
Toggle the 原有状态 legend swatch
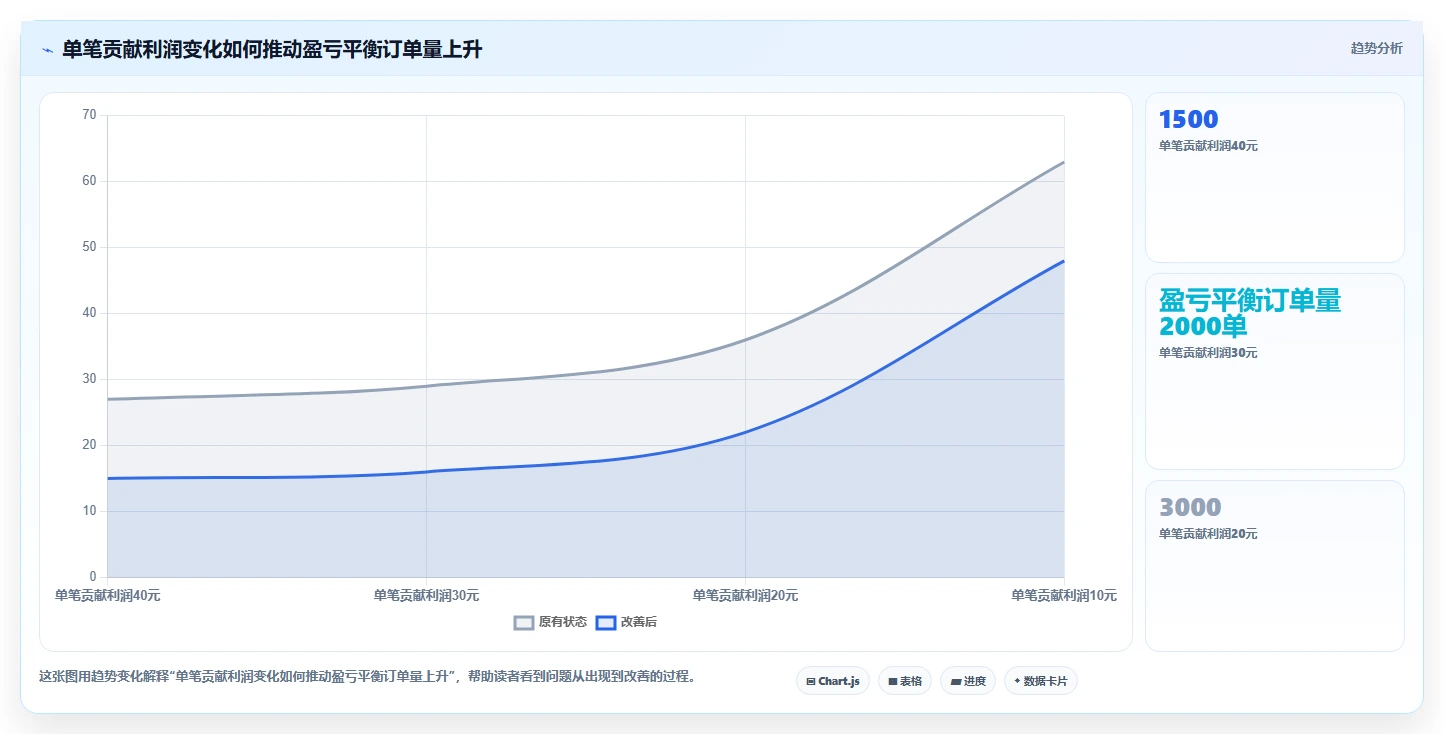coord(524,622)
